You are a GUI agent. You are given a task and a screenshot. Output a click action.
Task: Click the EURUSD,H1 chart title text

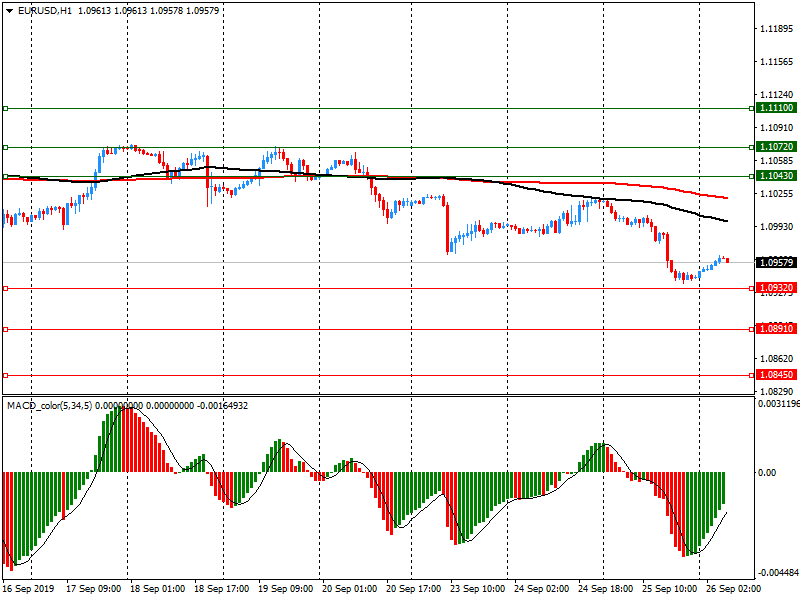pyautogui.click(x=45, y=11)
